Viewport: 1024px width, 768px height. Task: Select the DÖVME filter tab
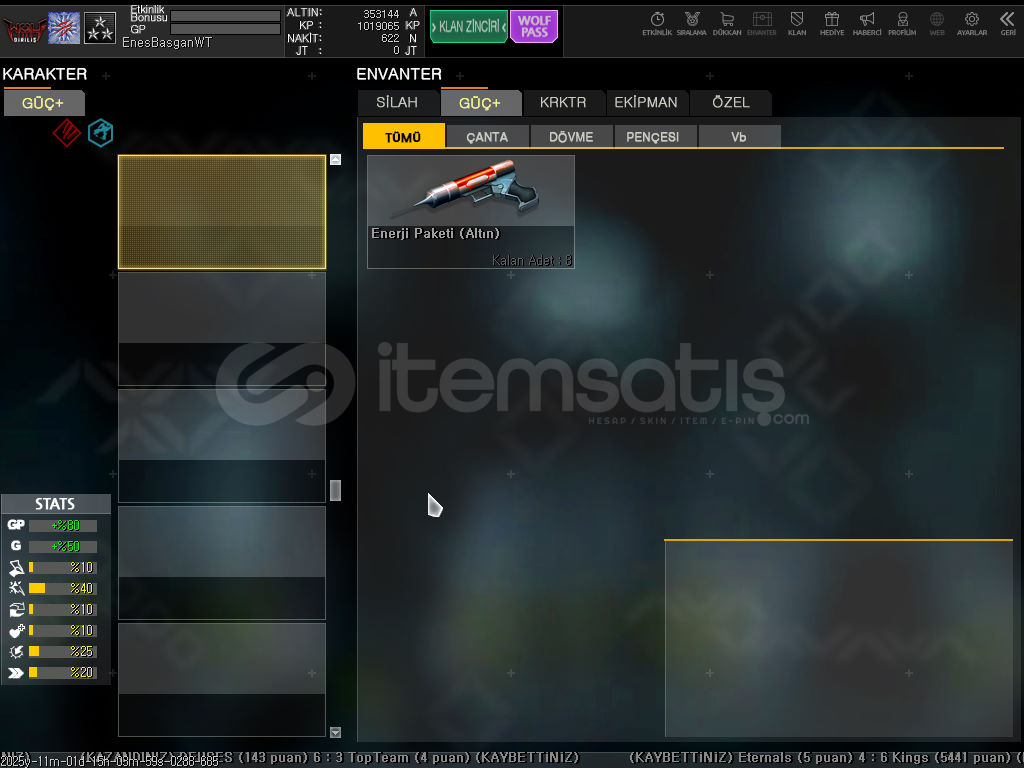pos(571,137)
